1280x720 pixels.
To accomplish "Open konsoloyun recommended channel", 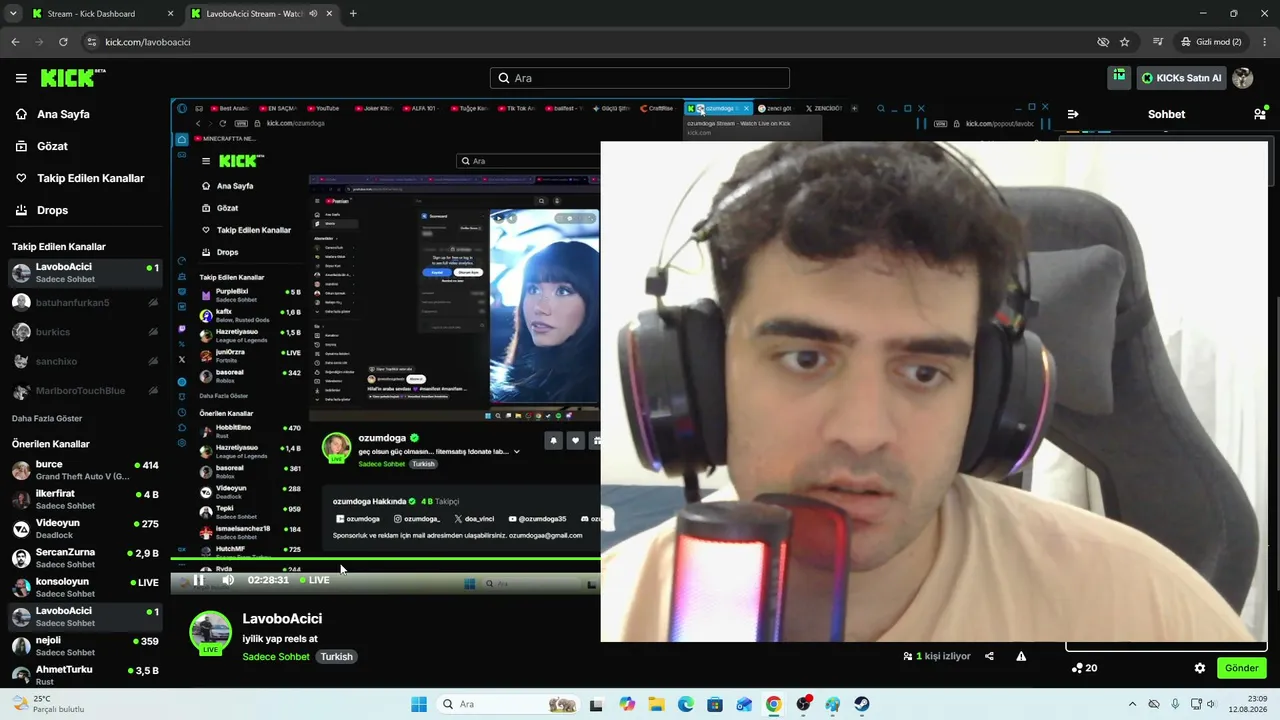I will pyautogui.click(x=85, y=587).
